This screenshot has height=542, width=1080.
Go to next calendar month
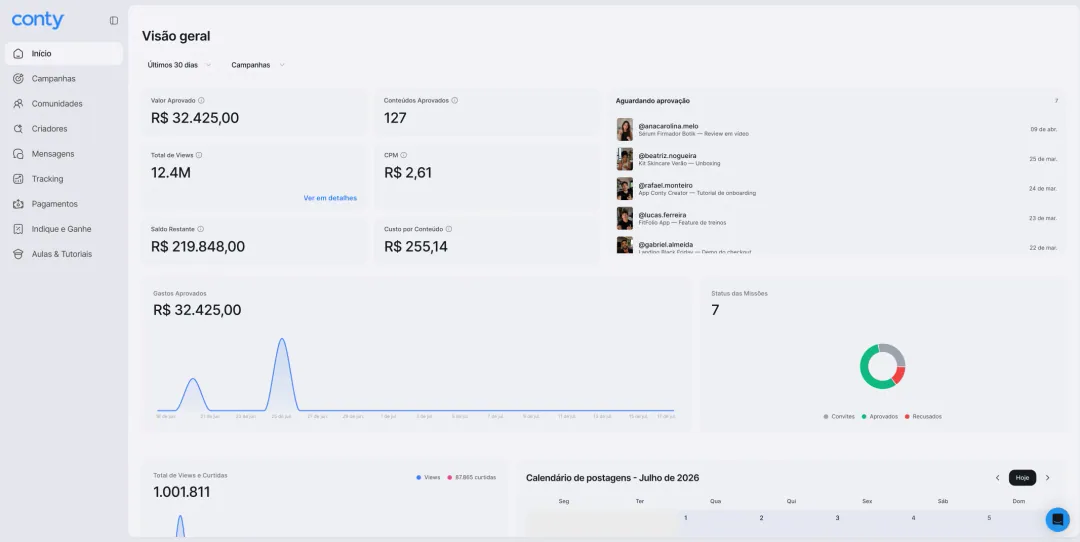click(x=1048, y=478)
